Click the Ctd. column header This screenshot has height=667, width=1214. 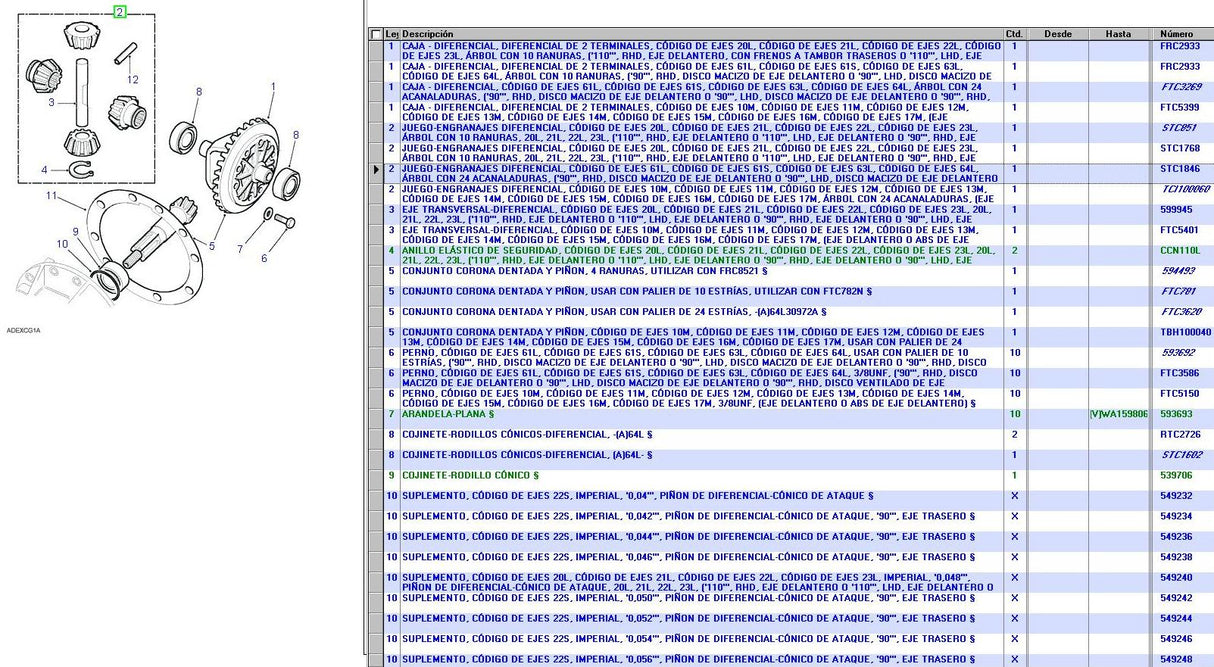[1014, 34]
